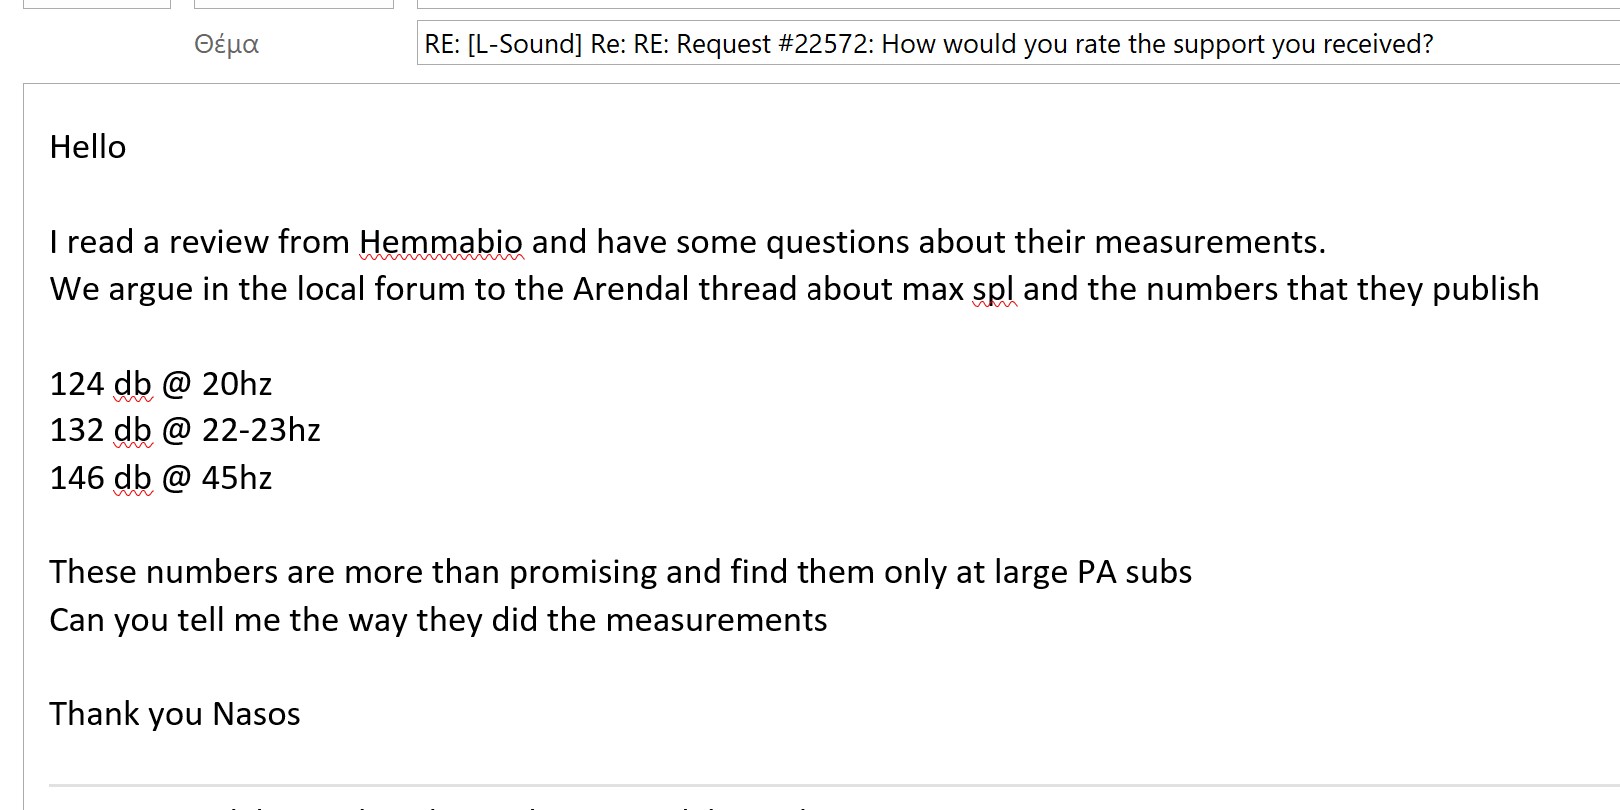1620x810 pixels.
Task: Click the line starting Can you tell me
Action: pos(438,620)
